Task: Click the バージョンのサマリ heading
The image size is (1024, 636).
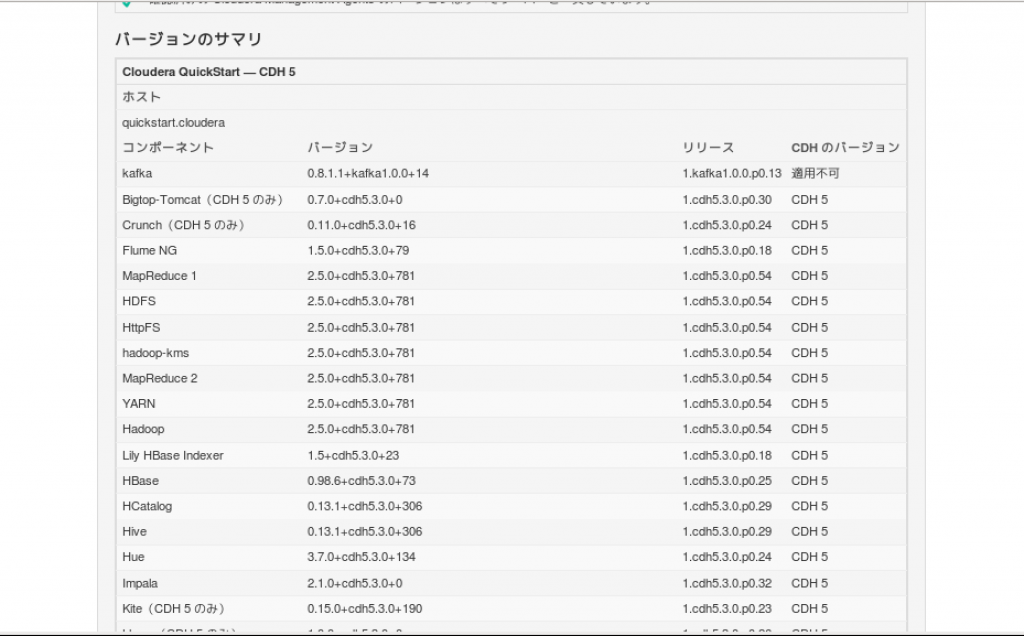Action: tap(189, 39)
